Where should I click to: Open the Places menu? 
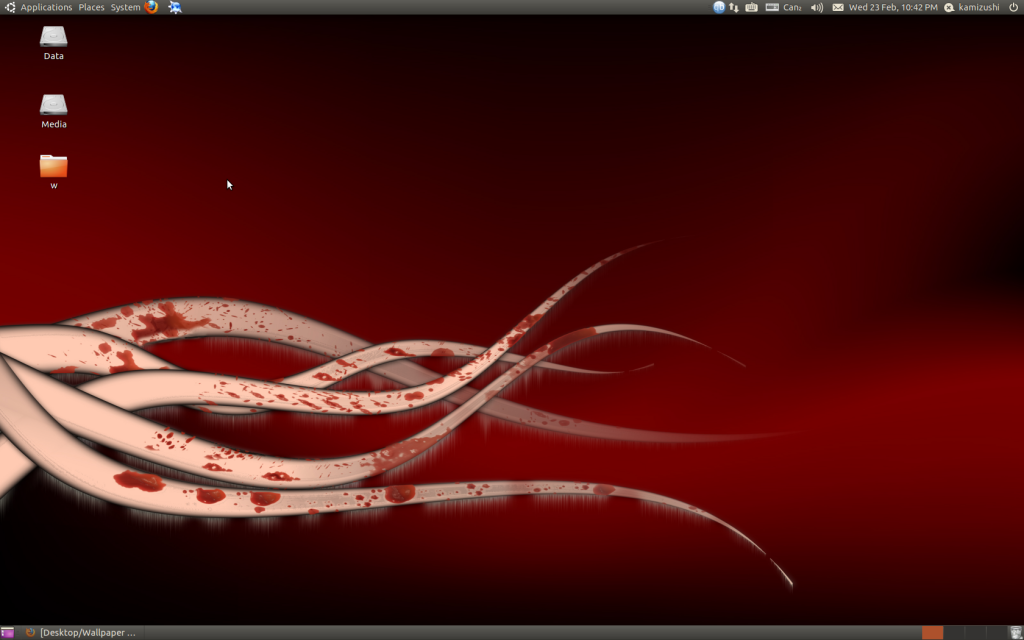coord(91,7)
